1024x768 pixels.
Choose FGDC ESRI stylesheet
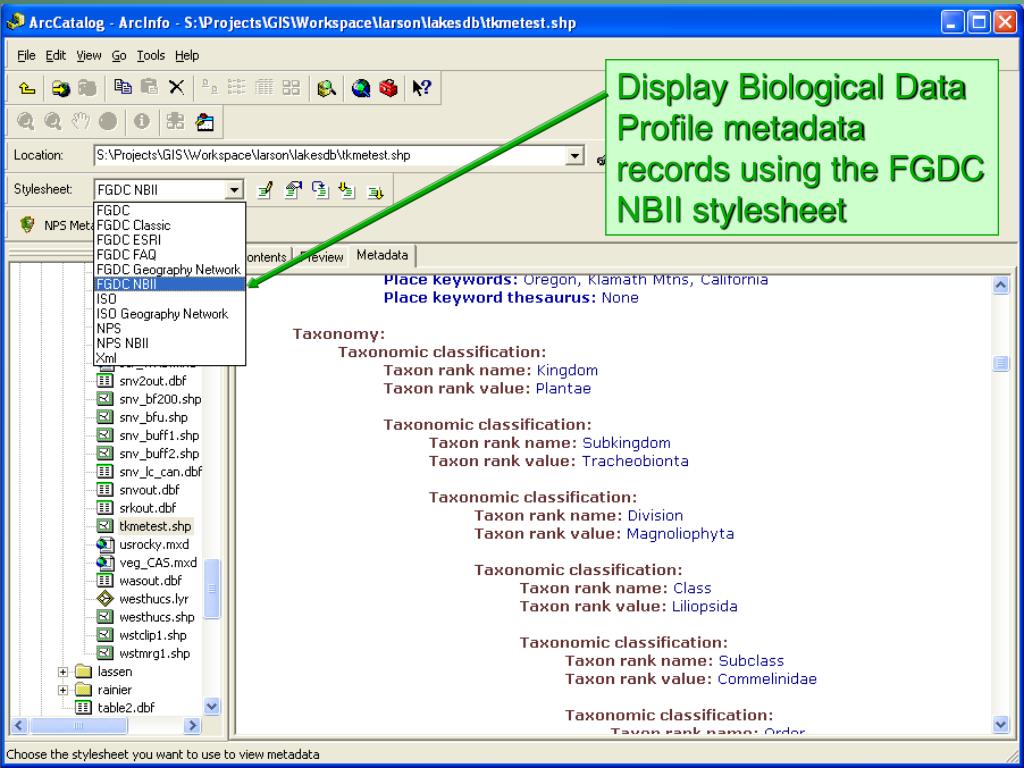click(x=169, y=240)
